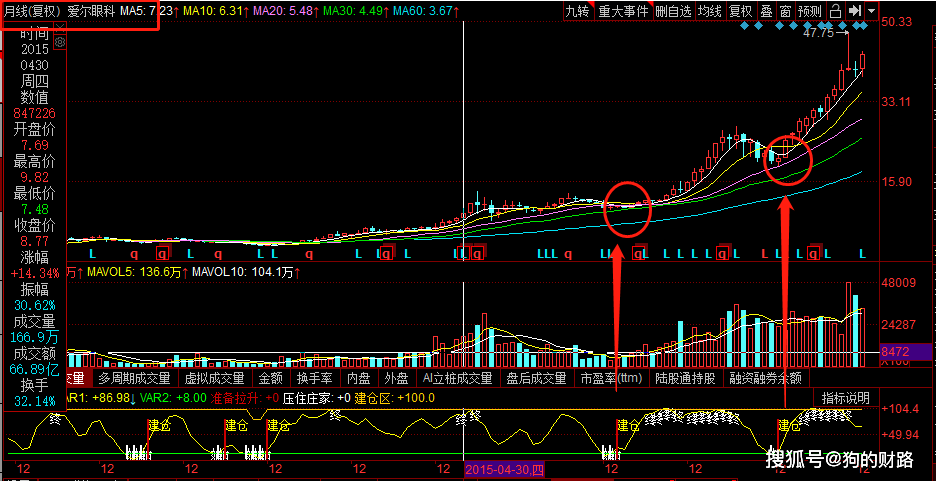The width and height of the screenshot is (936, 481).
Task: Click the jump-to-end arrow icon
Action: [x=854, y=10]
